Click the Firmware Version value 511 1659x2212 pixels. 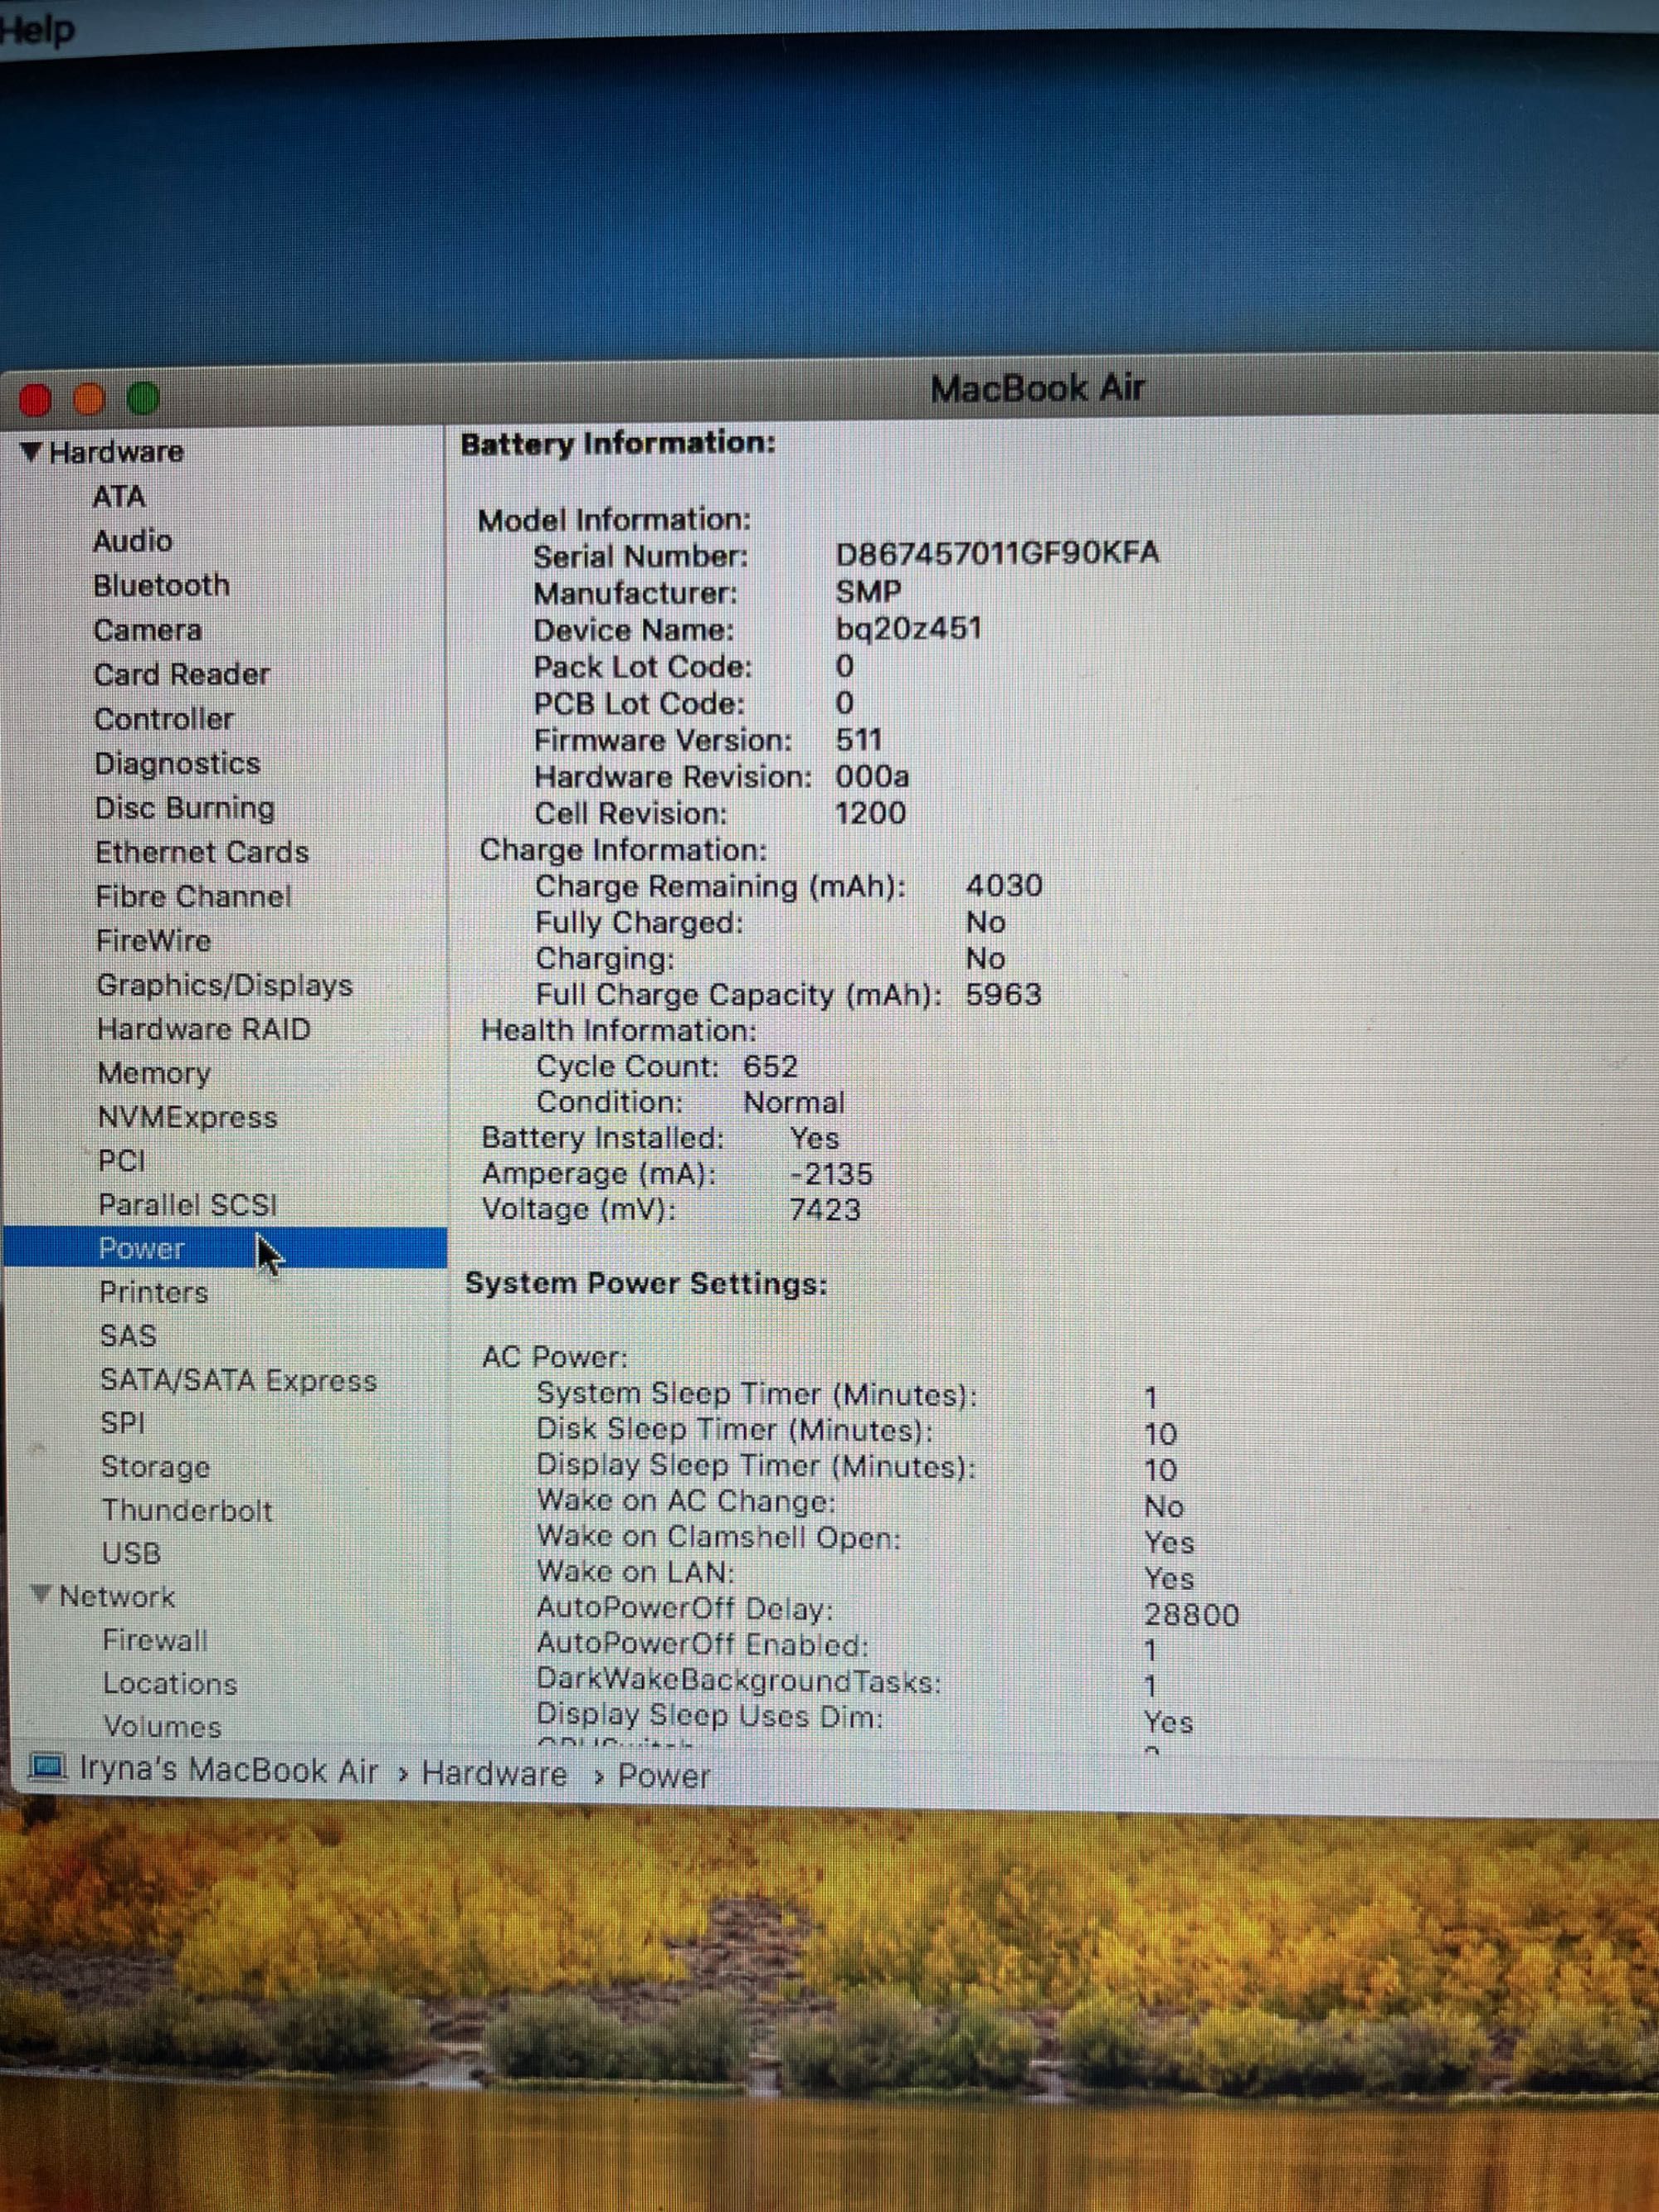click(x=859, y=740)
